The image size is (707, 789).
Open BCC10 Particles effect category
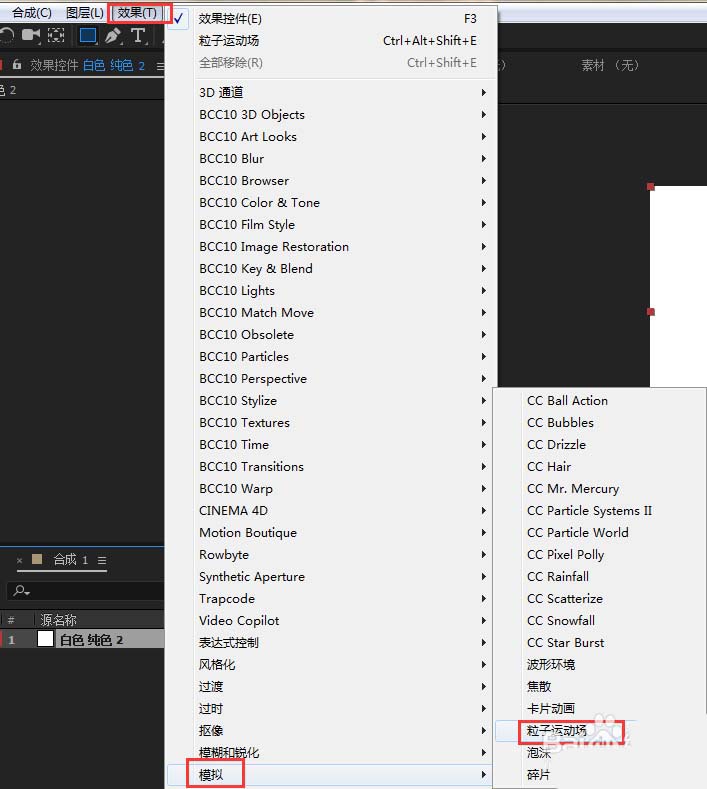point(332,357)
